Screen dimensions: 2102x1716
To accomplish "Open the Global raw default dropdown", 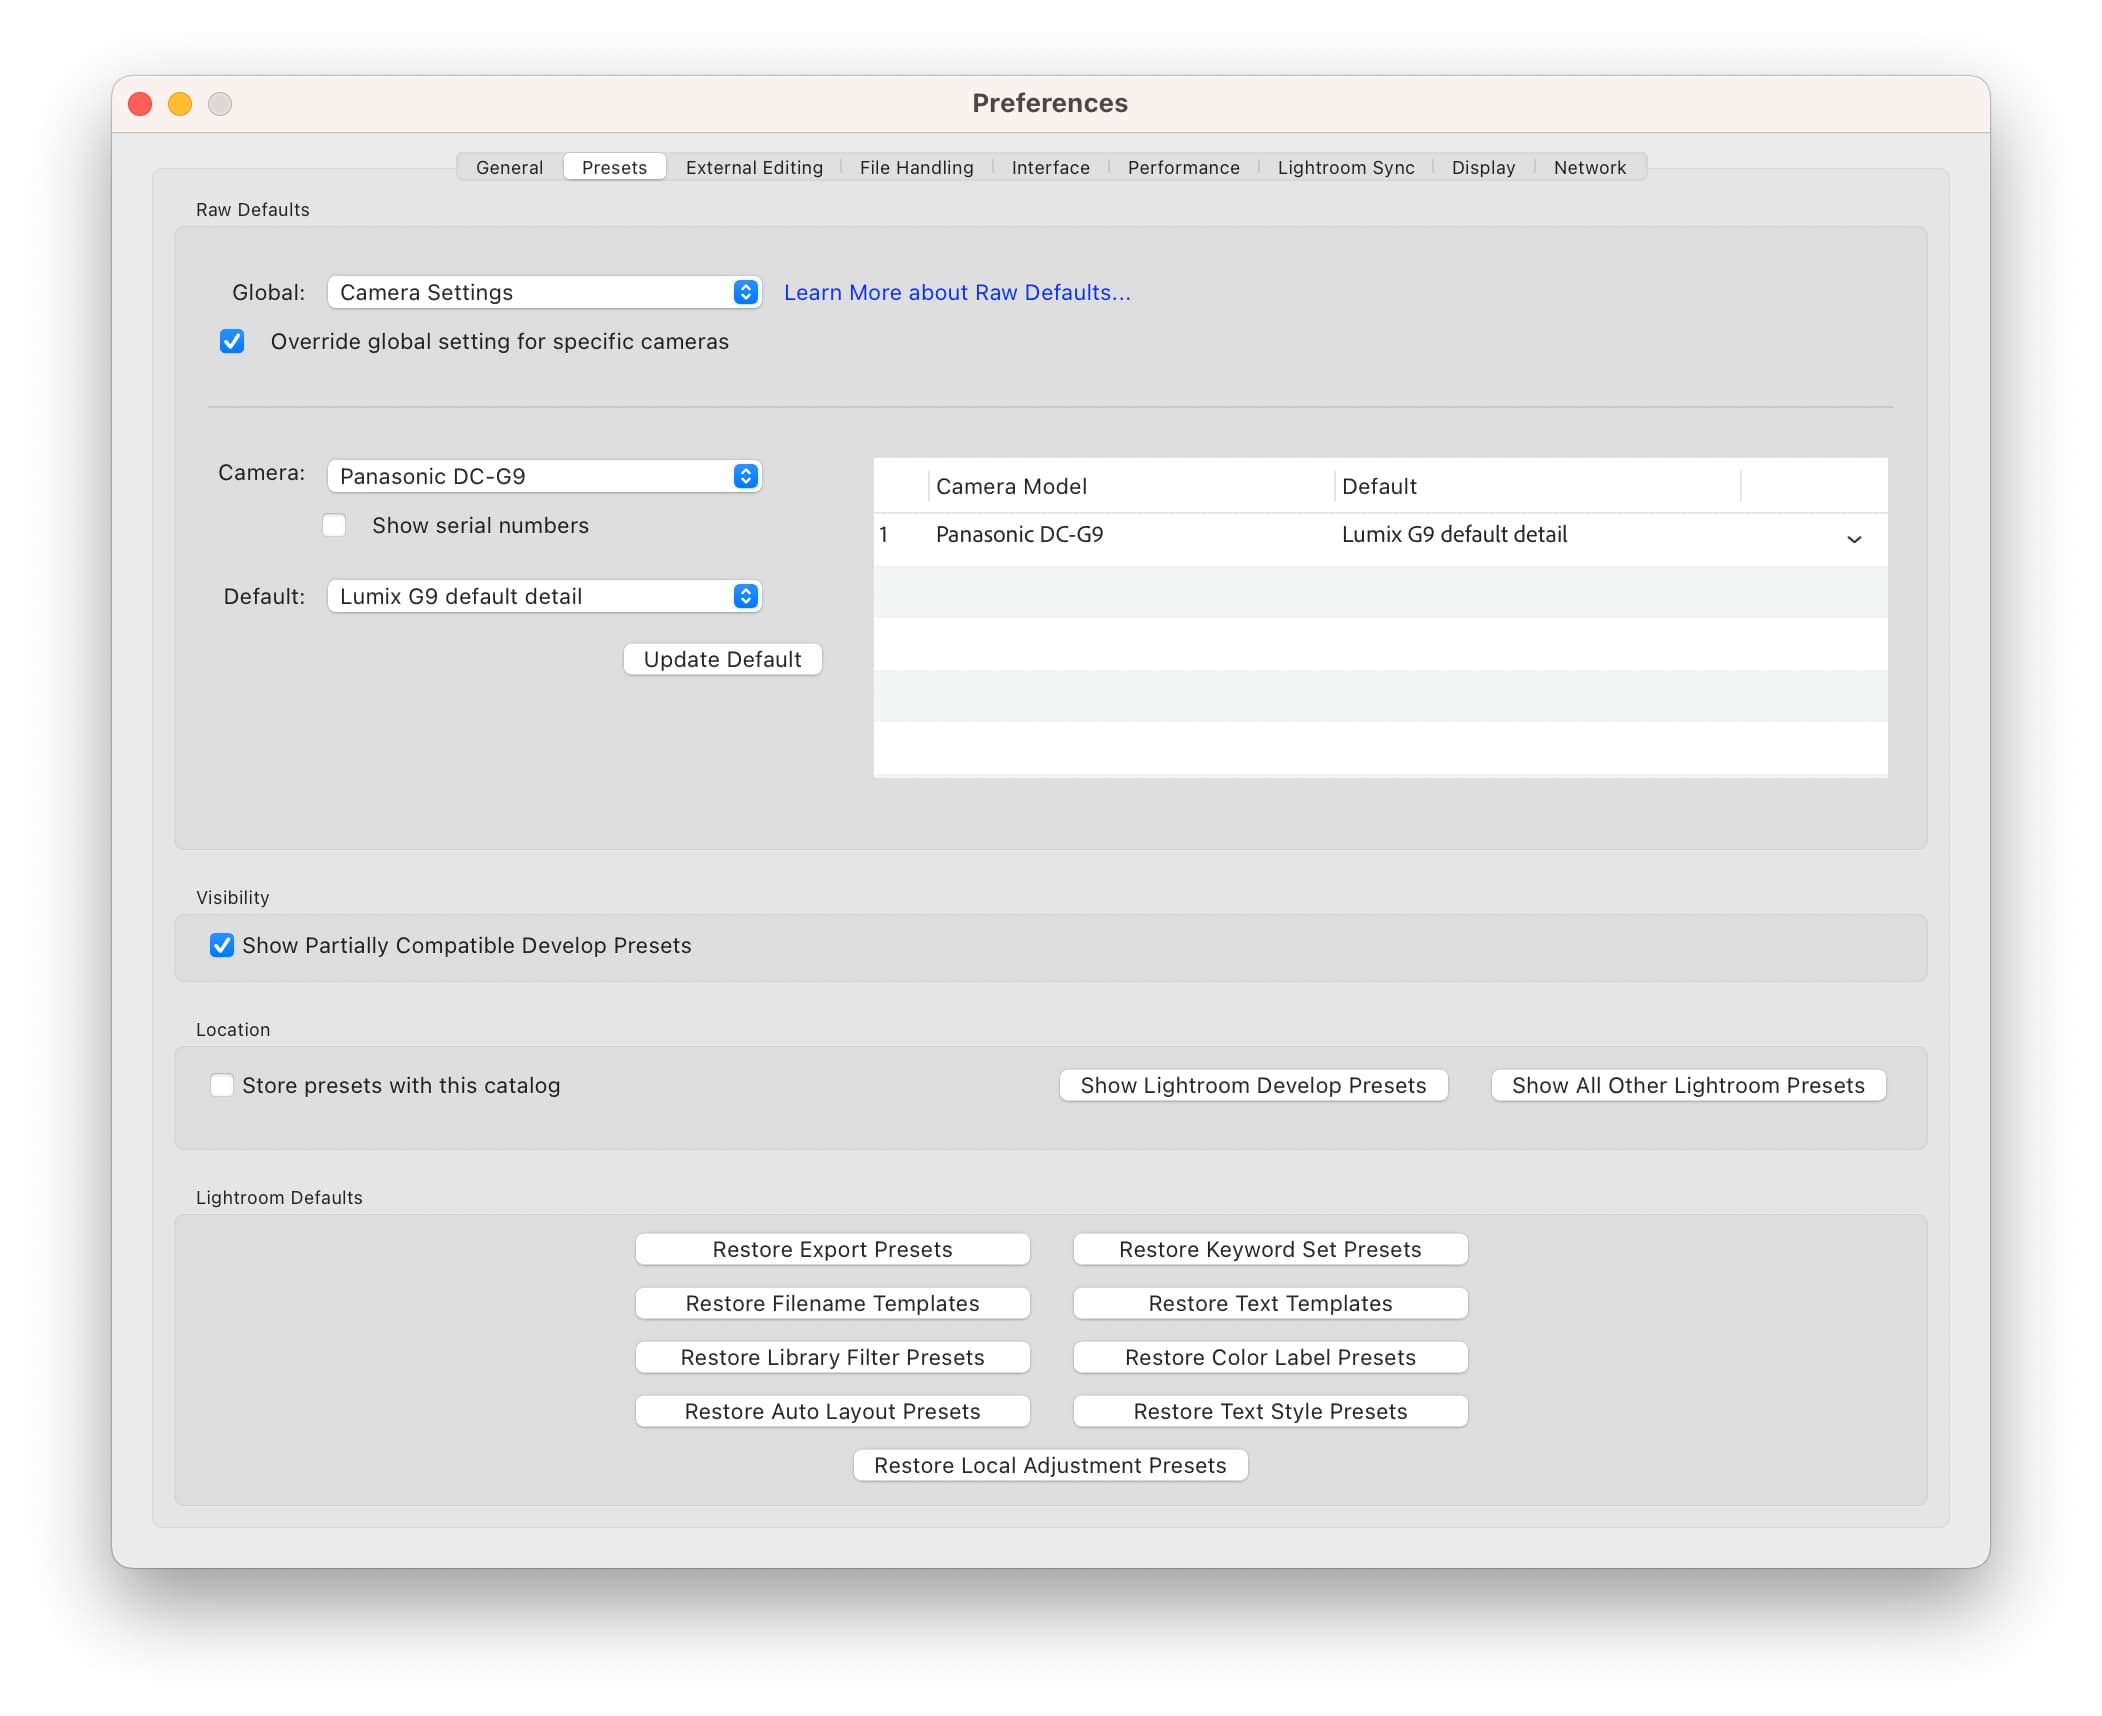I will 544,292.
